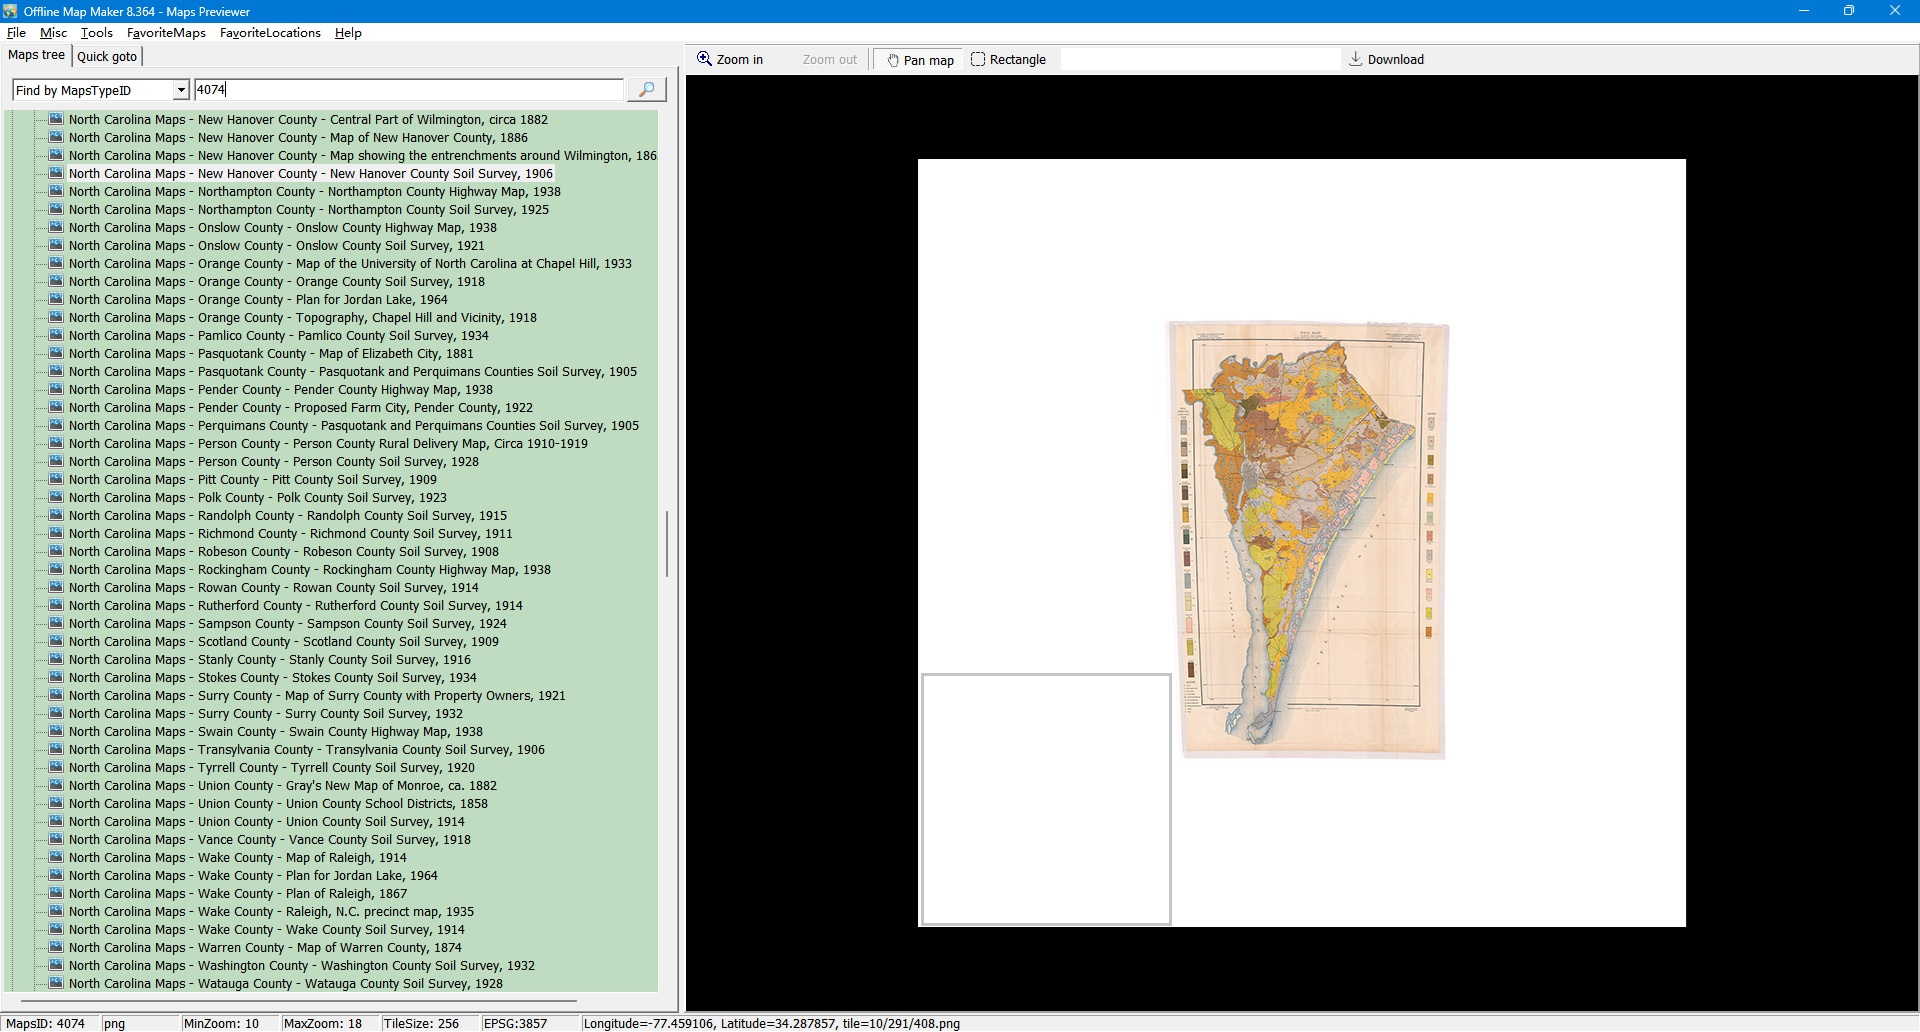Click the maps tree vertical scrollbar thumb
Image resolution: width=1920 pixels, height=1032 pixels.
[667, 544]
